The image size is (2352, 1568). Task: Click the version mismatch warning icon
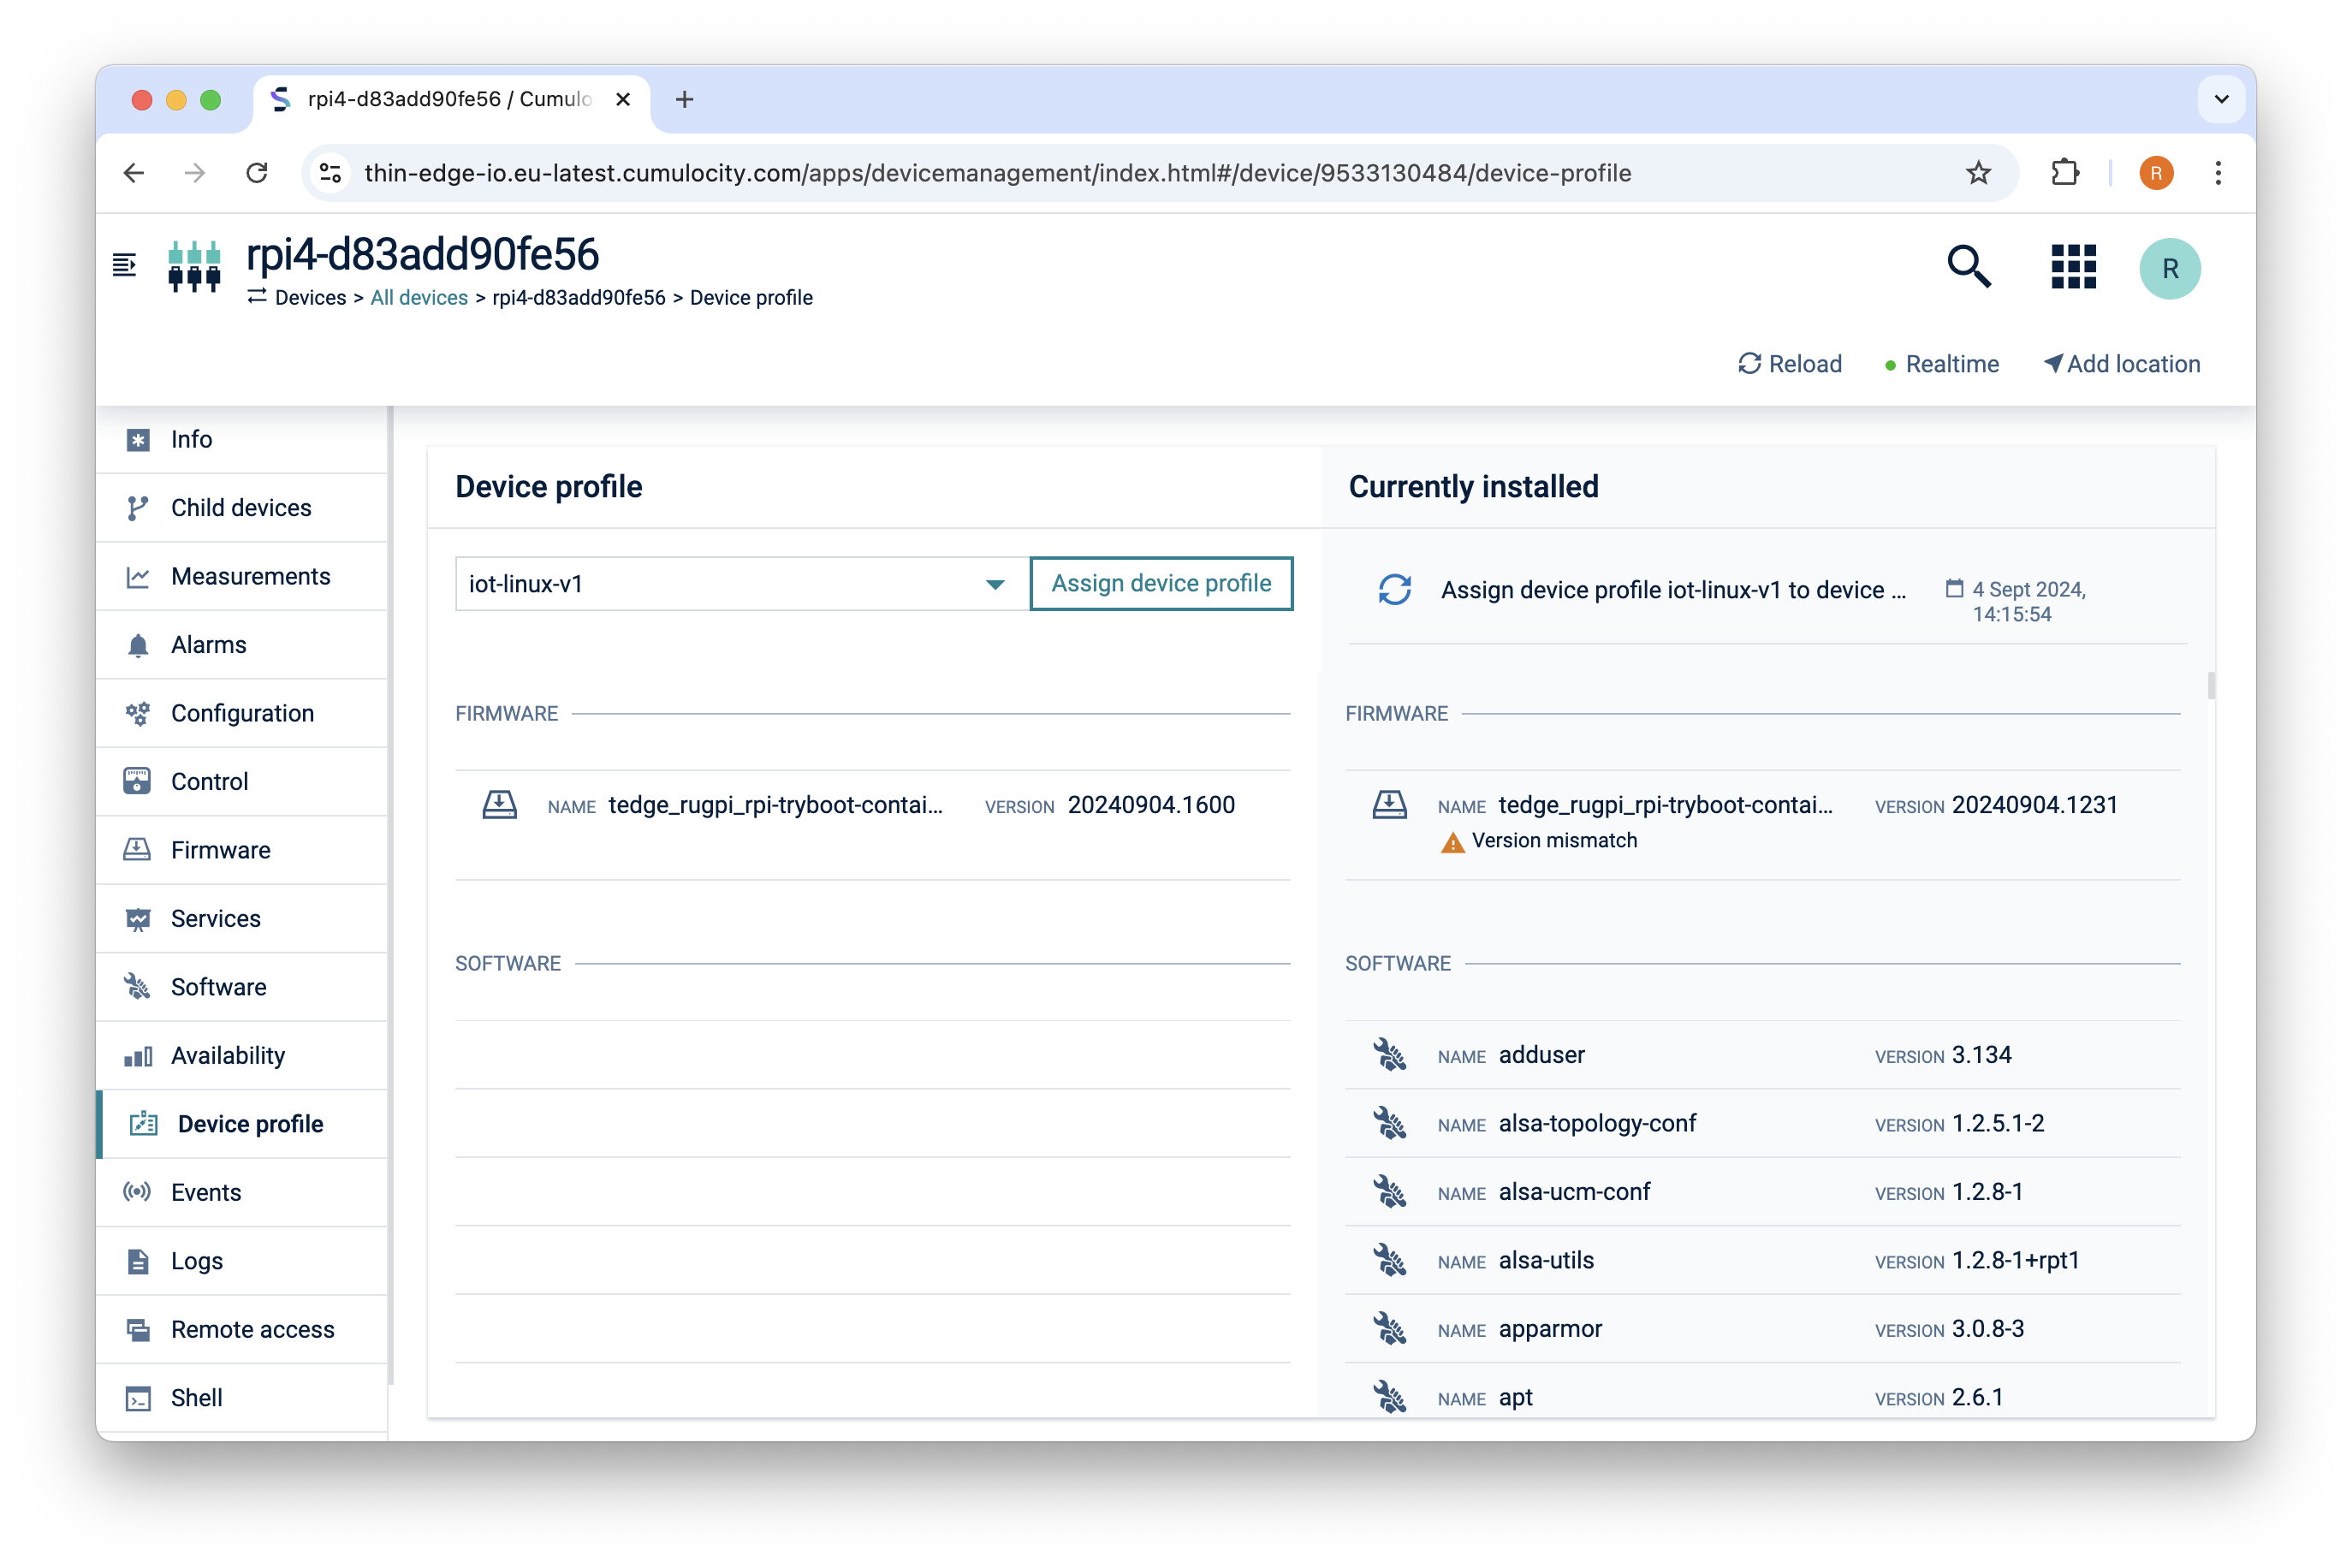tap(1449, 840)
